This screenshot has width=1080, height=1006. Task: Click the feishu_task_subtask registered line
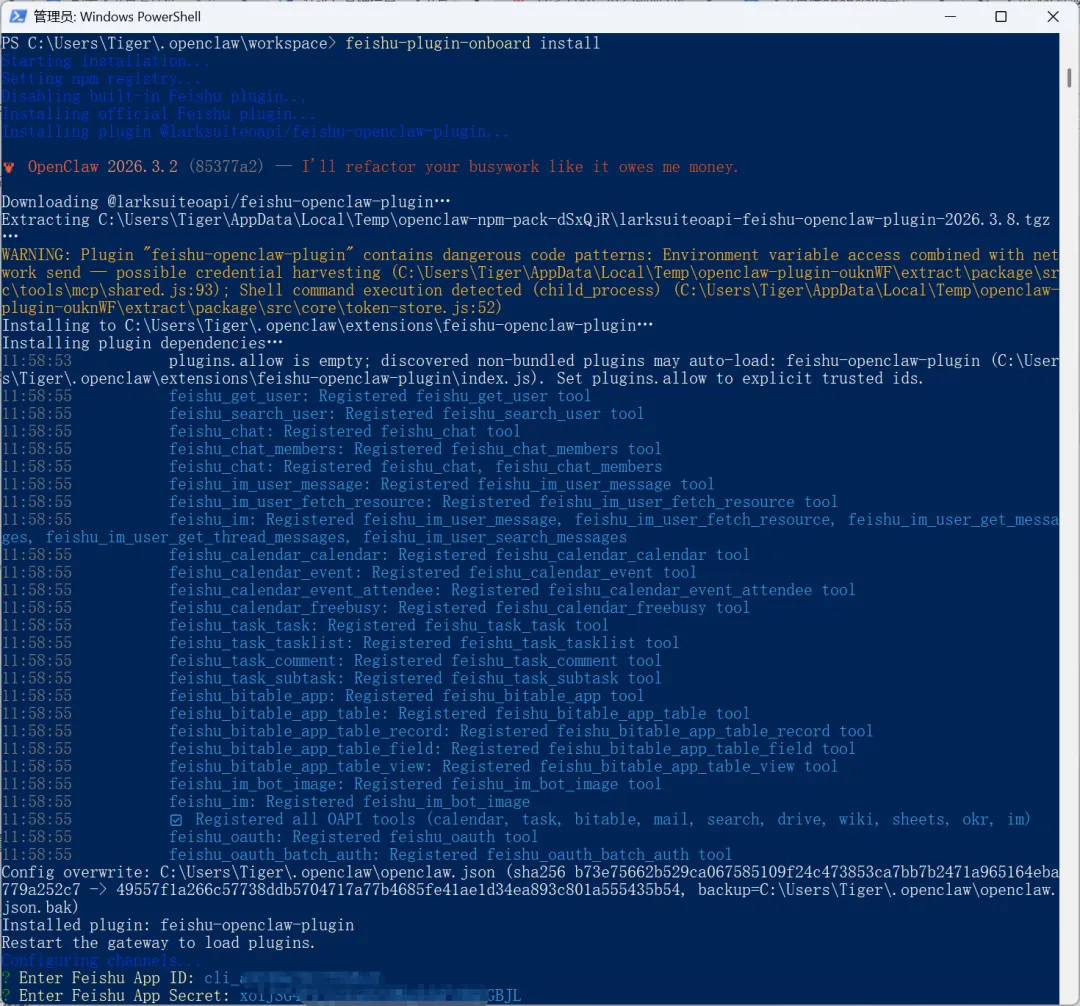click(x=415, y=678)
